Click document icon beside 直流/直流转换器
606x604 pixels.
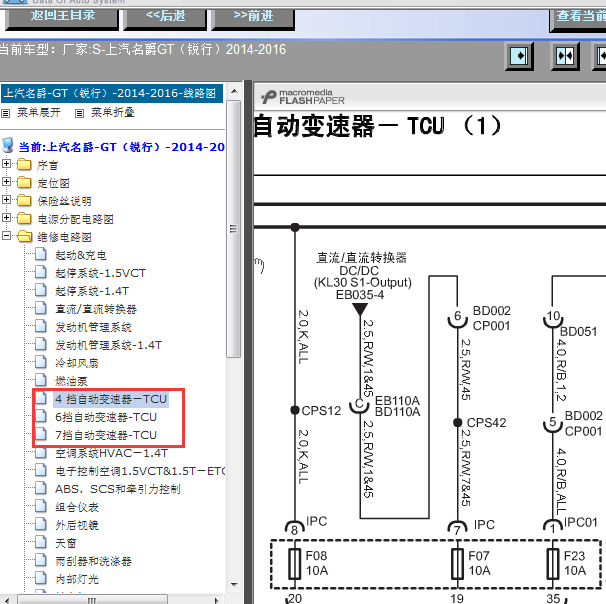point(41,308)
